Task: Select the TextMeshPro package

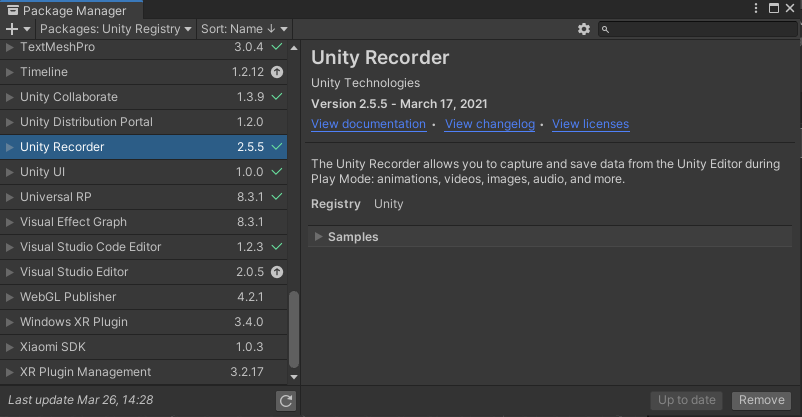Action: (x=143, y=47)
